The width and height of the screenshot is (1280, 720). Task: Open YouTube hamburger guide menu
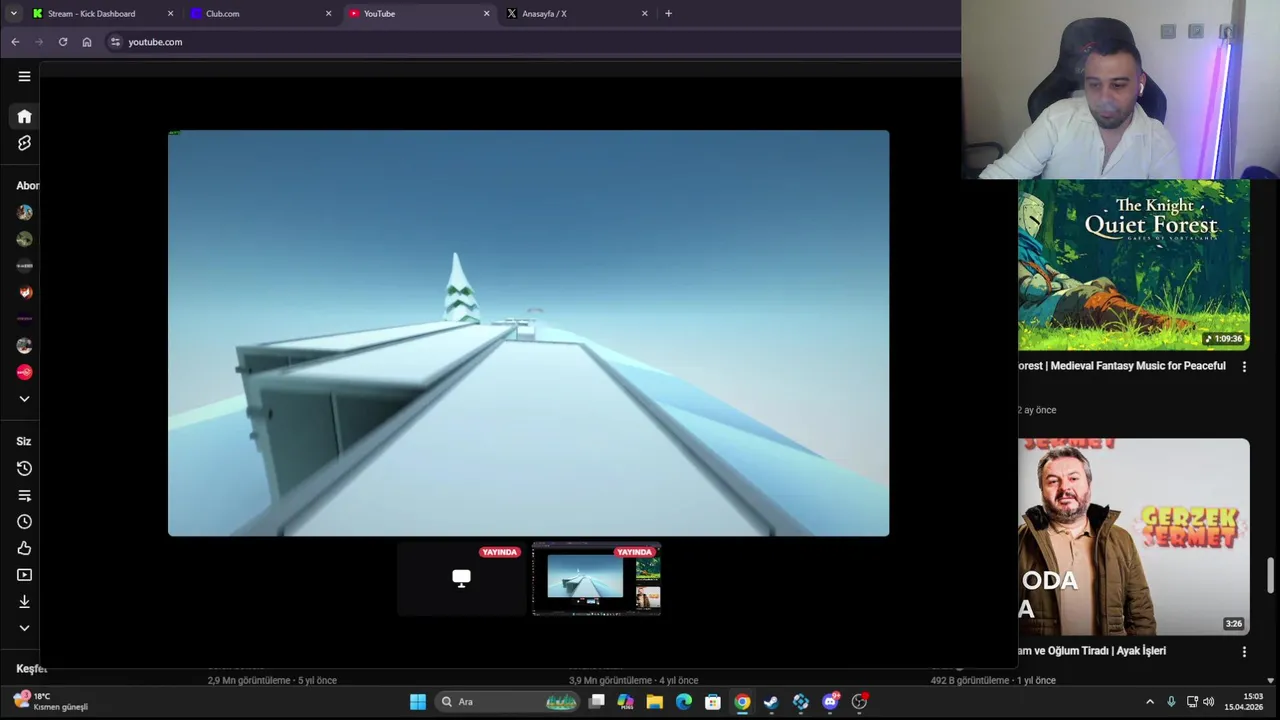24,76
